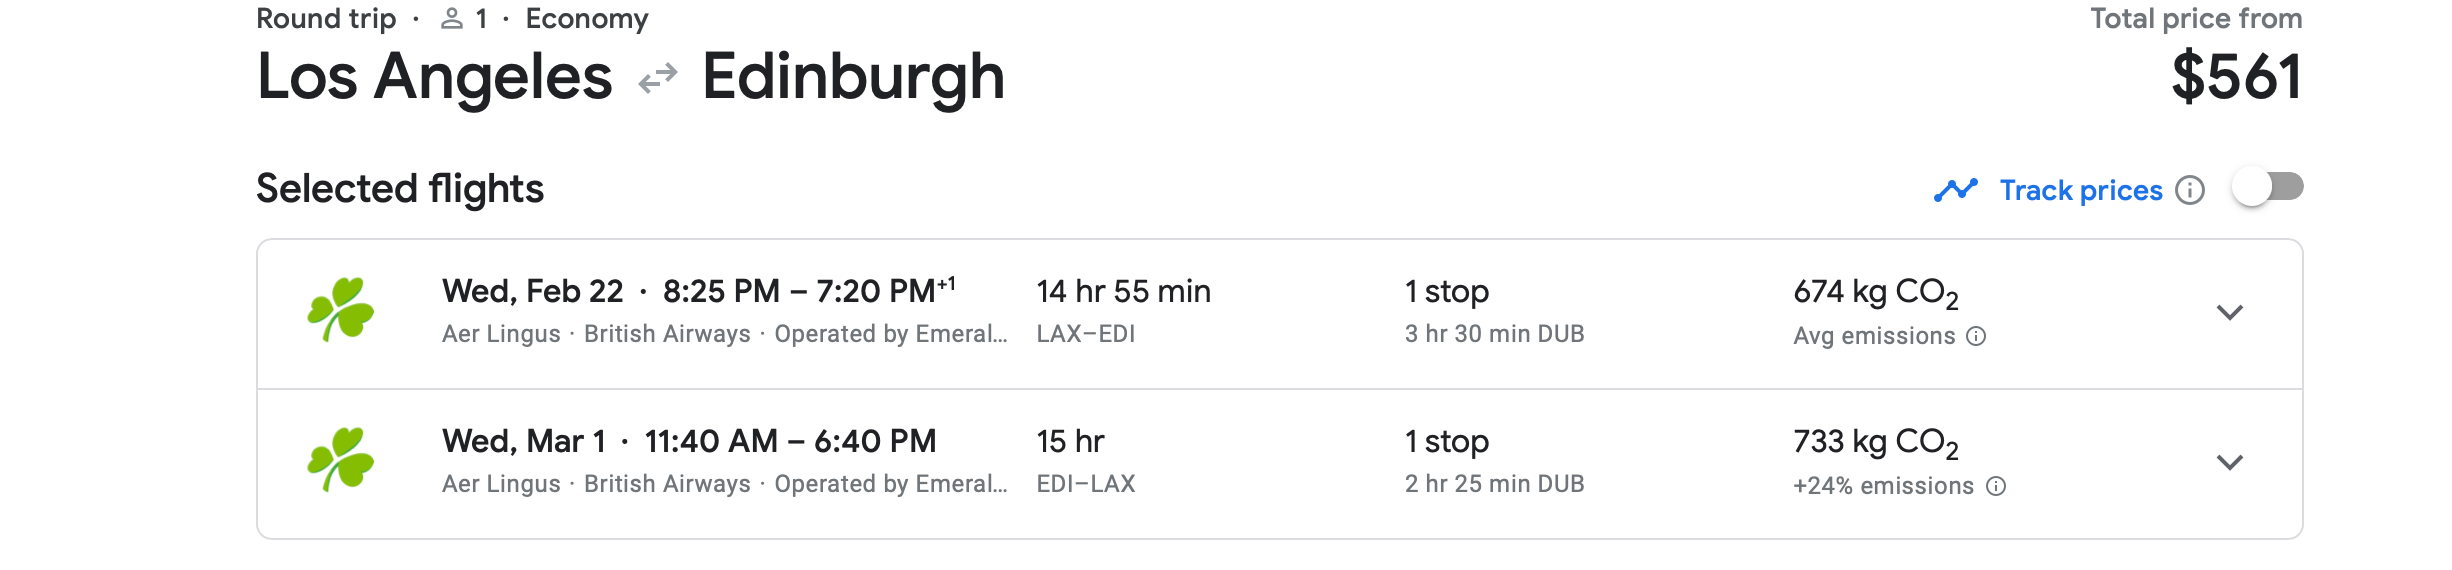2452x570 pixels.
Task: Click the 2 hr 25 min DUB layover text
Action: (1494, 484)
